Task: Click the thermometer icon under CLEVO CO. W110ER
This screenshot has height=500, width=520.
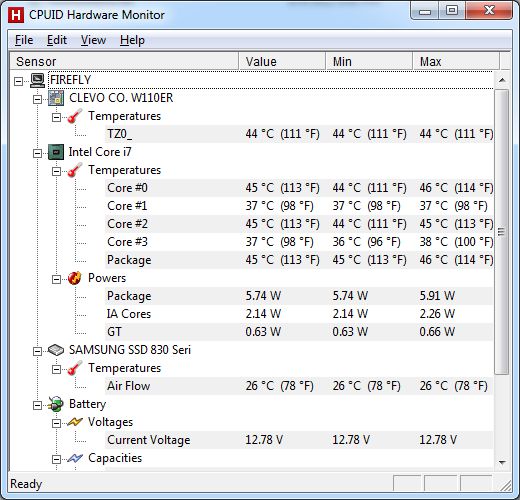Action: point(75,116)
